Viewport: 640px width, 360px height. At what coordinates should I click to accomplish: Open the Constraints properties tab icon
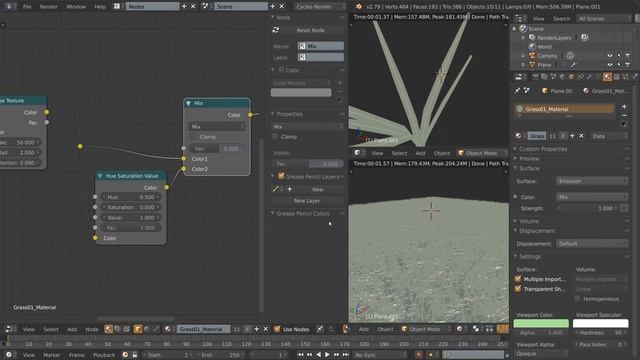tap(580, 77)
